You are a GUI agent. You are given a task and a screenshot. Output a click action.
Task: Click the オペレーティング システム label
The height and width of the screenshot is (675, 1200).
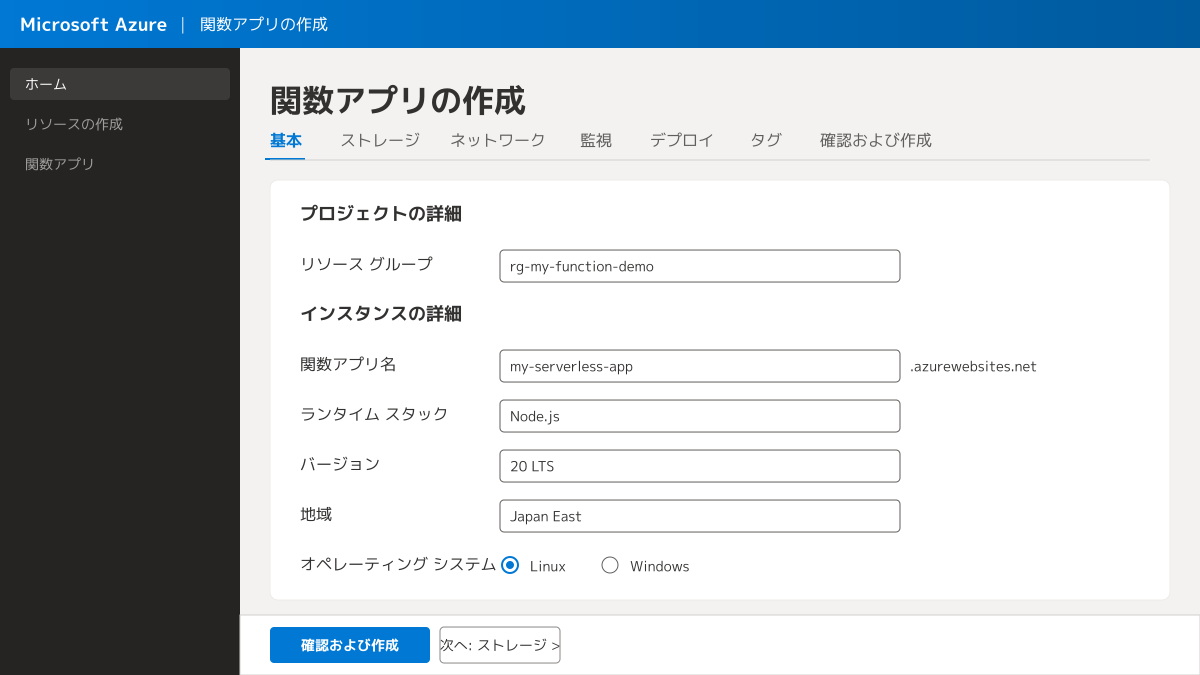click(398, 564)
